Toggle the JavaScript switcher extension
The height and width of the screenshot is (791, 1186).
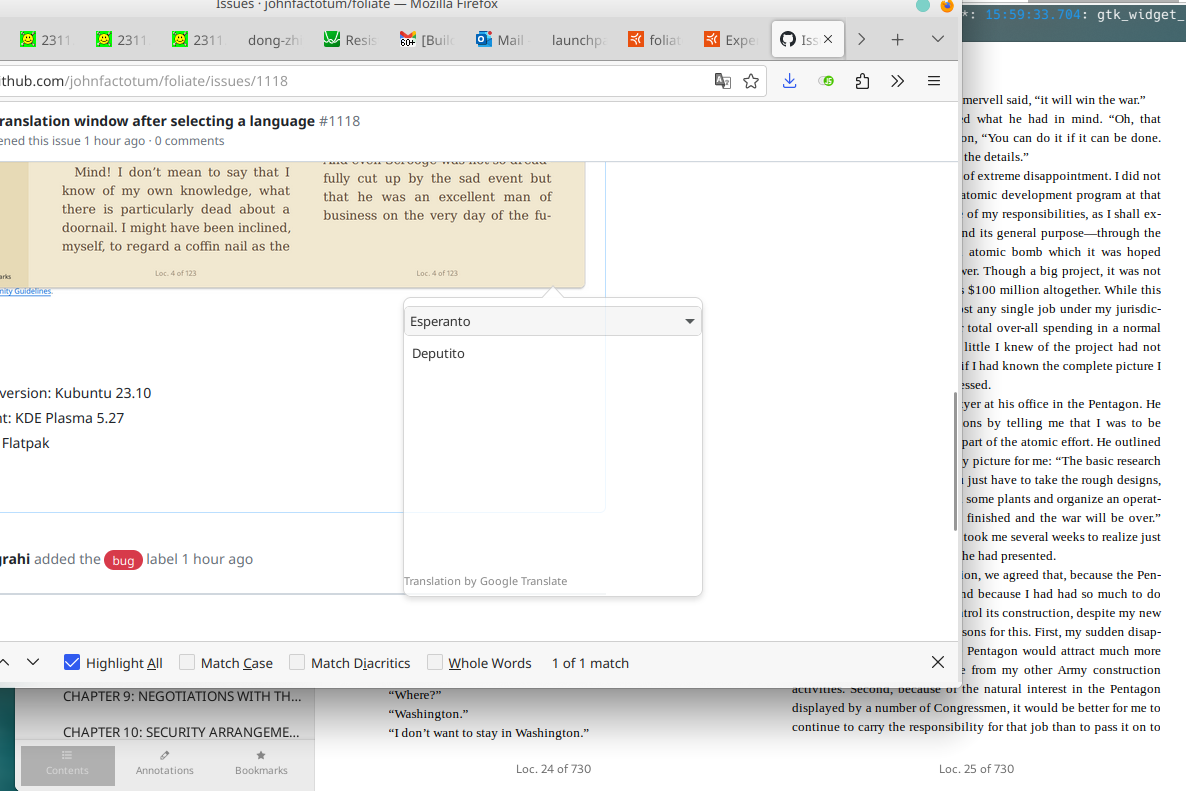click(825, 80)
